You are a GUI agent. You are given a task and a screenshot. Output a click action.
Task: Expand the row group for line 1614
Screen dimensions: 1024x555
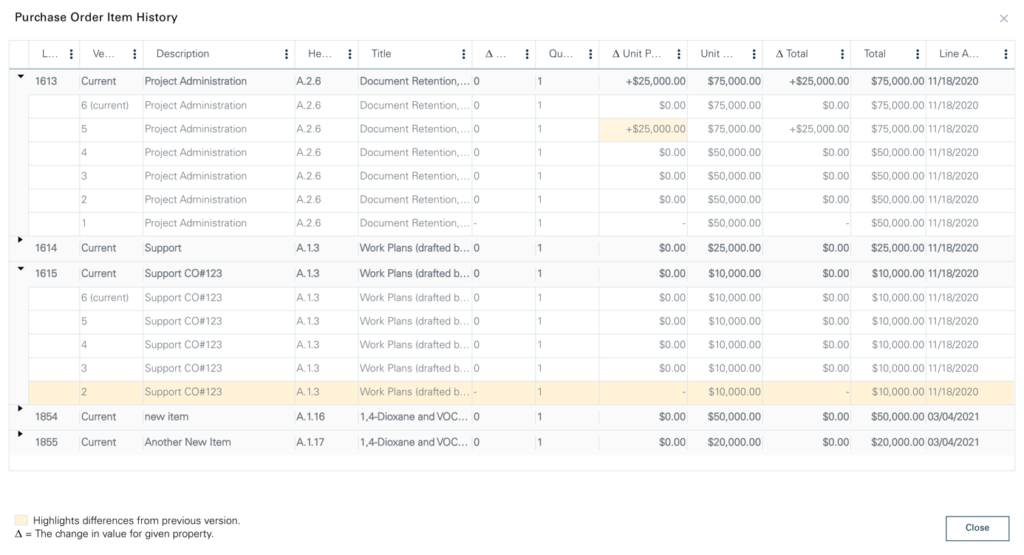[20, 241]
